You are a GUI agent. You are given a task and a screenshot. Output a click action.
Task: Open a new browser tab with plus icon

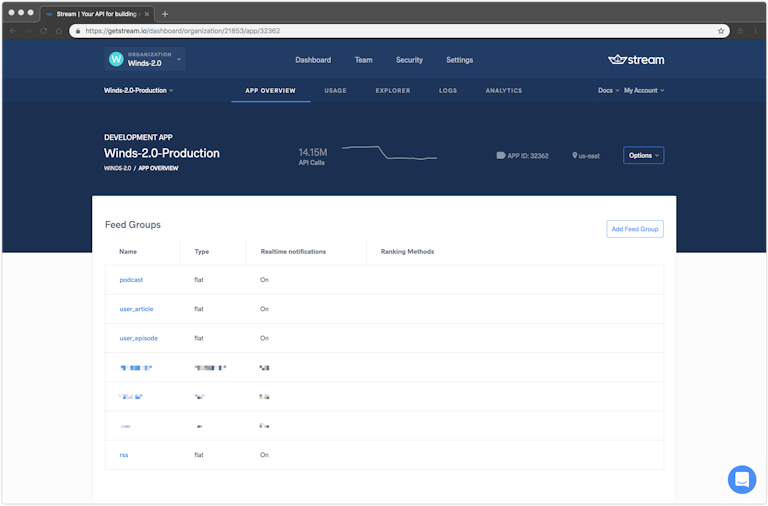point(165,14)
